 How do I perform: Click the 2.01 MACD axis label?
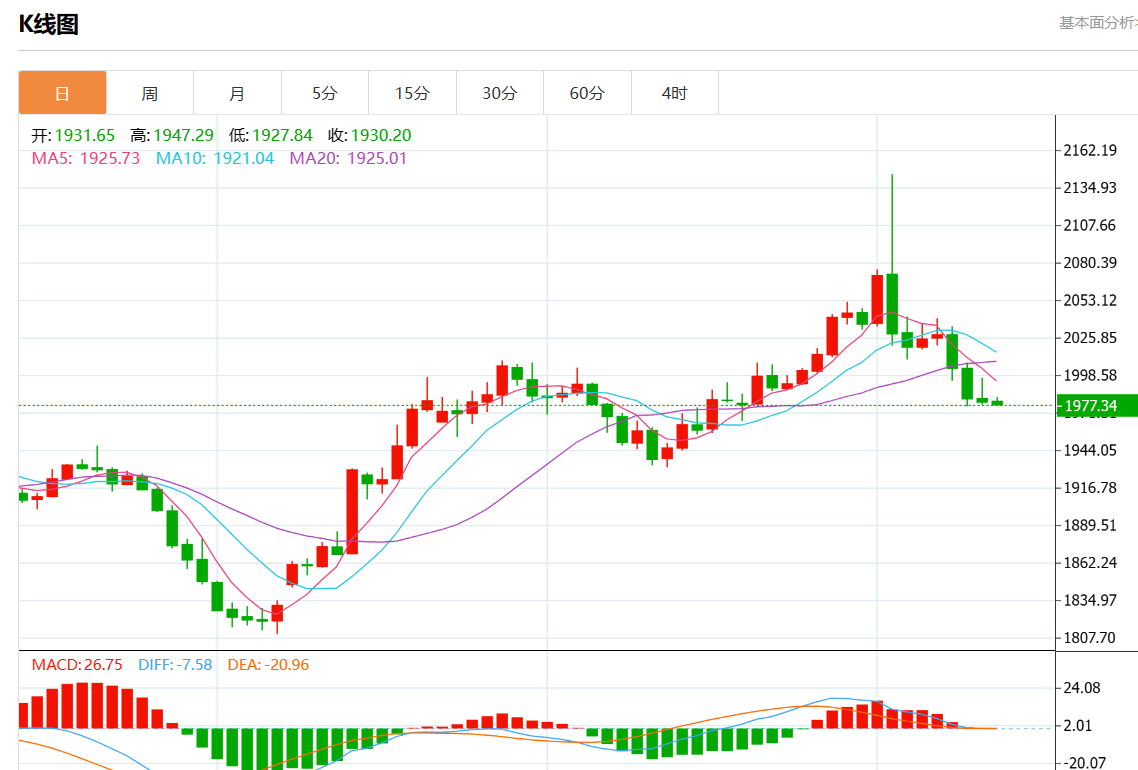[x=1078, y=726]
